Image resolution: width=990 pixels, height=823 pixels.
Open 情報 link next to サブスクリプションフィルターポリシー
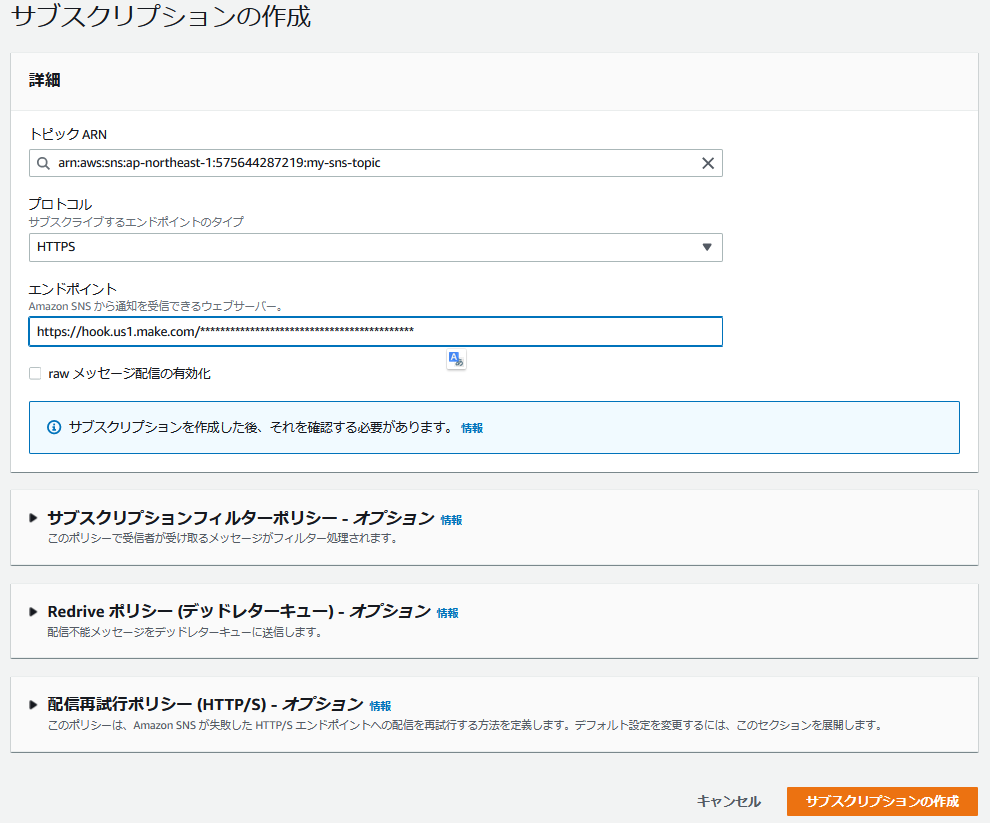click(x=451, y=520)
